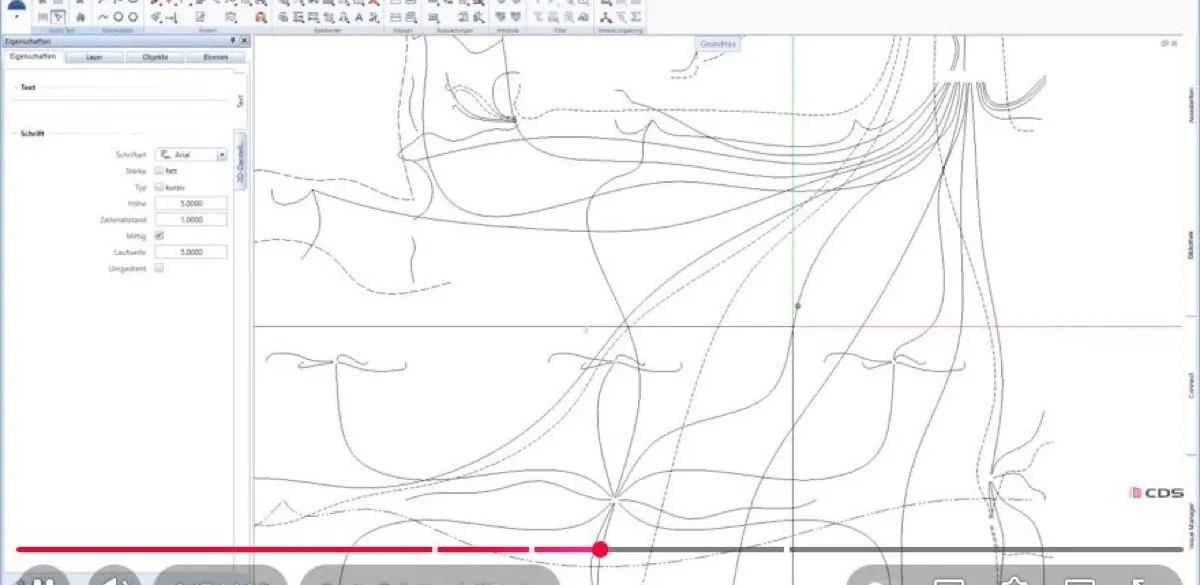
Task: Click the Höhe value field
Action: (191, 203)
